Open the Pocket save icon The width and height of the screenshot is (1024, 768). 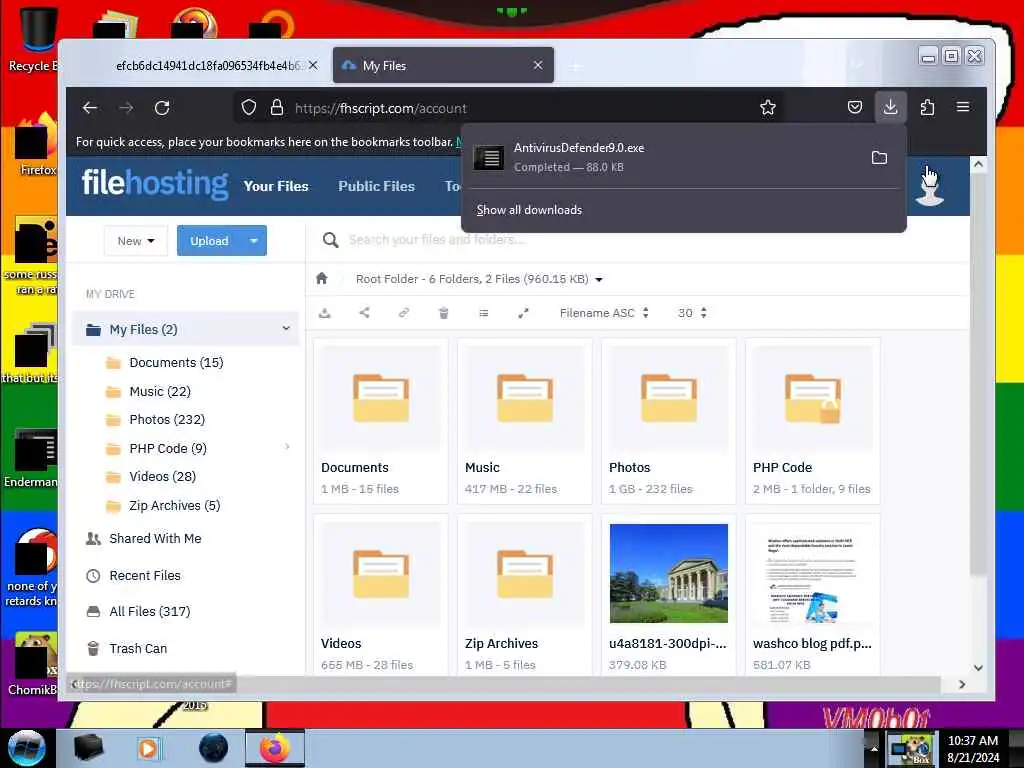(855, 107)
